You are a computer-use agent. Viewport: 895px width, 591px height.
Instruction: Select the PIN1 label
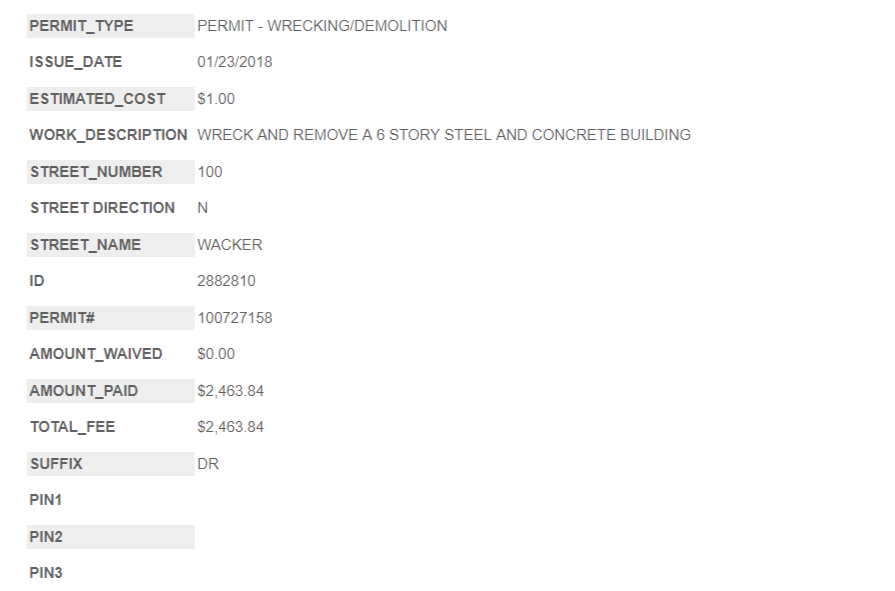pos(46,500)
